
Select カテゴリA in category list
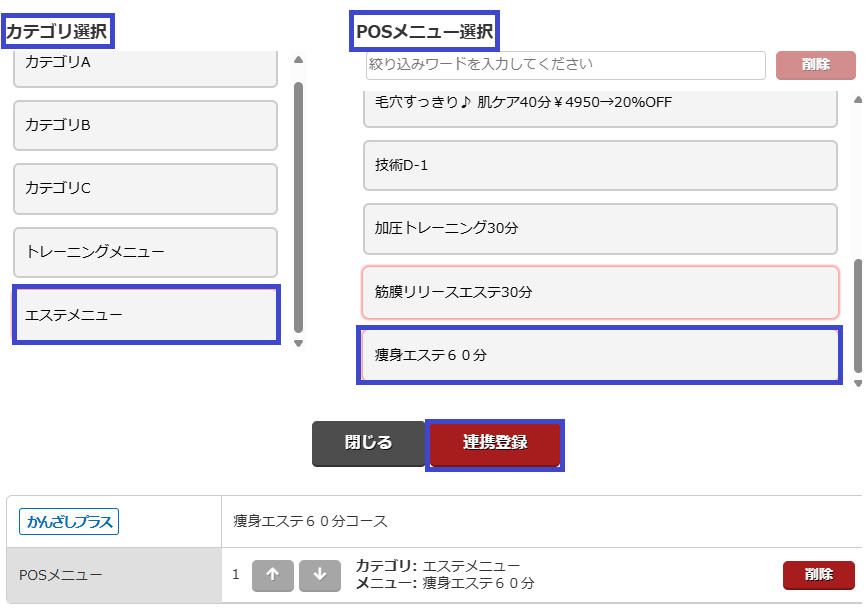coord(145,65)
